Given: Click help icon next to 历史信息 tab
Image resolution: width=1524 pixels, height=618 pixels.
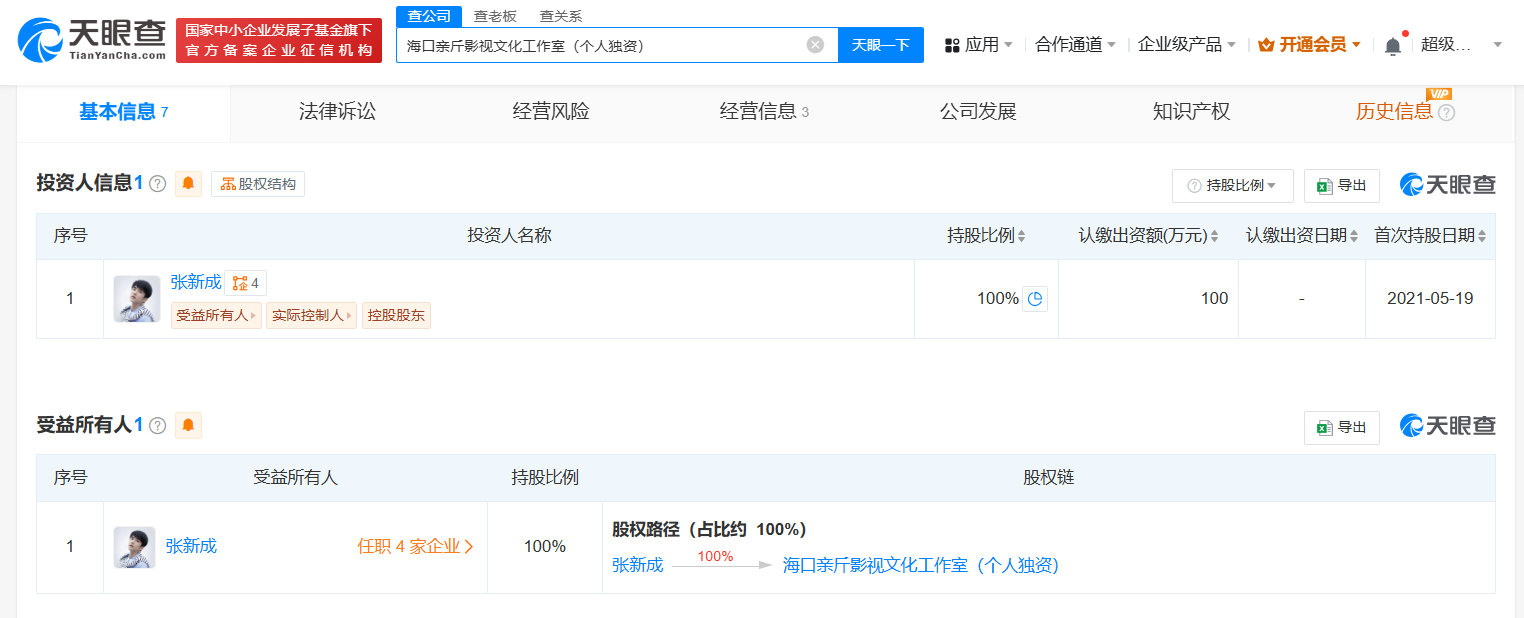Looking at the screenshot, I should (1446, 113).
